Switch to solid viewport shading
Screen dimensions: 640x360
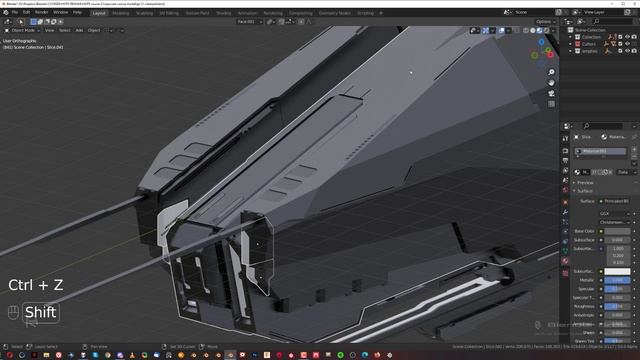[533, 30]
